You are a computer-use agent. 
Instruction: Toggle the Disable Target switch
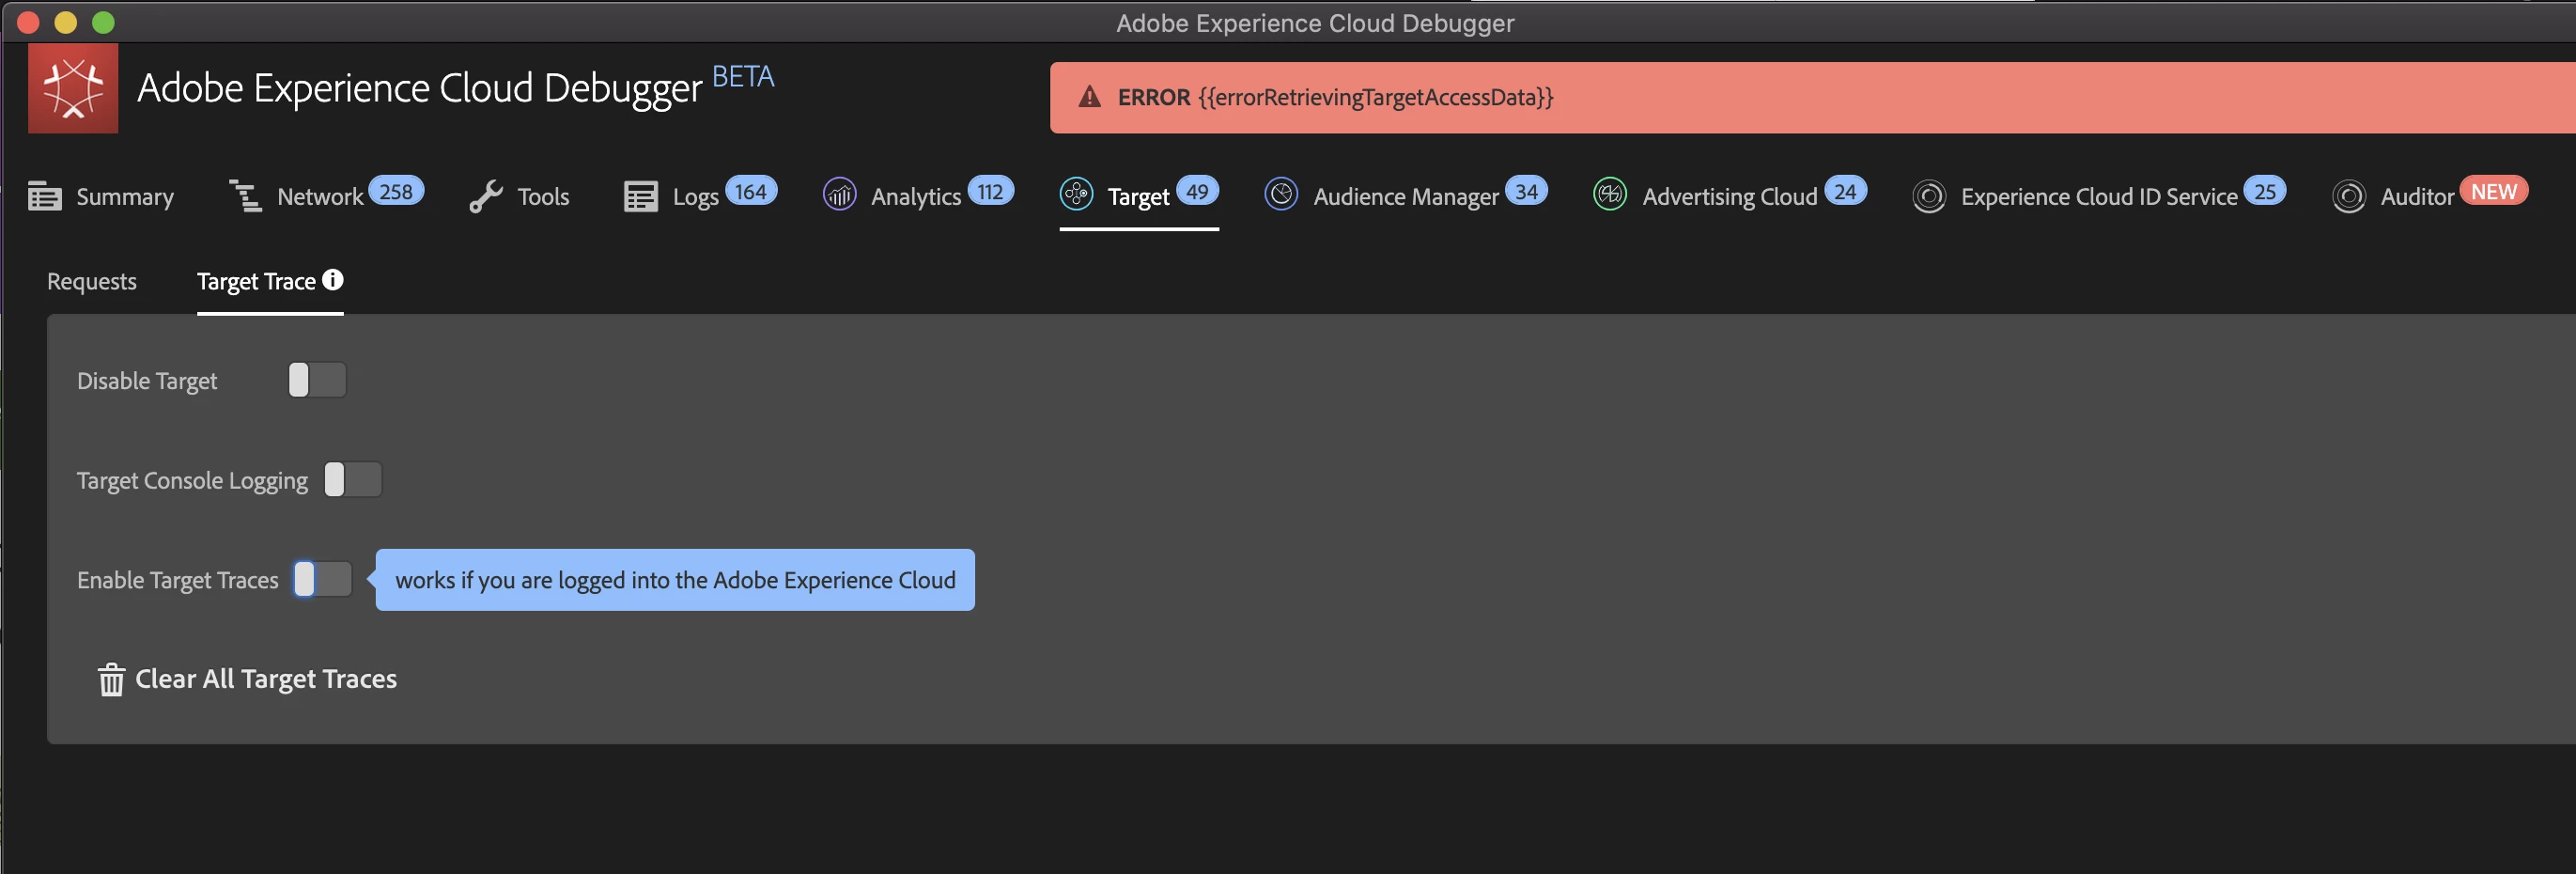point(317,380)
